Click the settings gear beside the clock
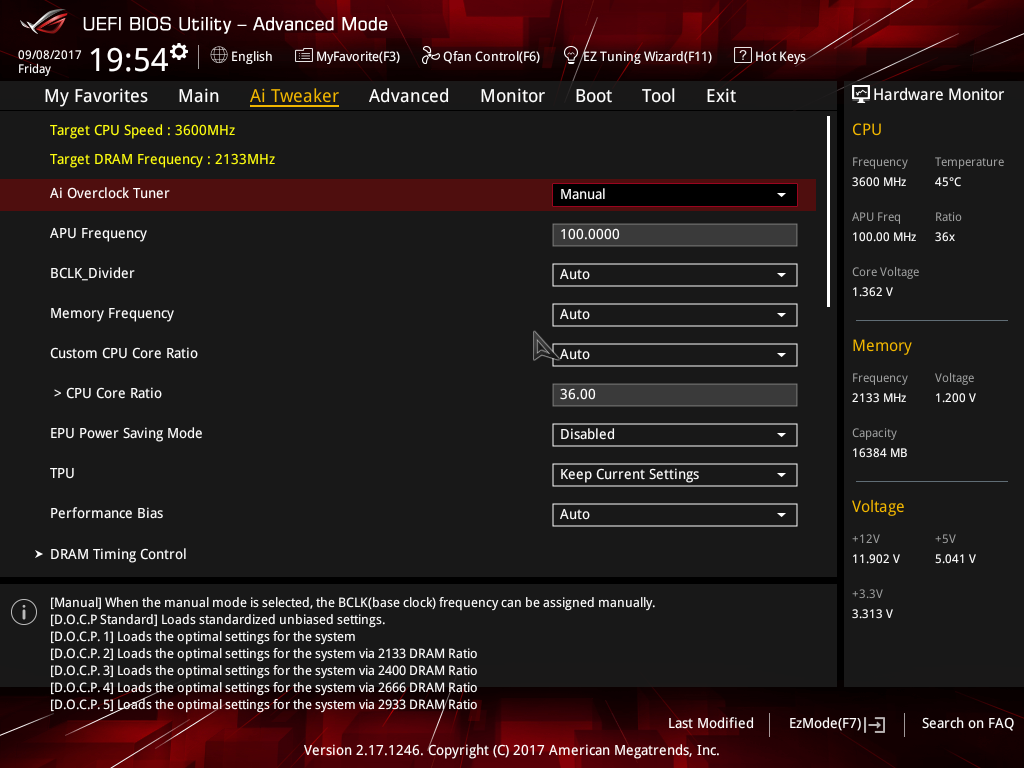This screenshot has height=768, width=1024. pos(179,52)
